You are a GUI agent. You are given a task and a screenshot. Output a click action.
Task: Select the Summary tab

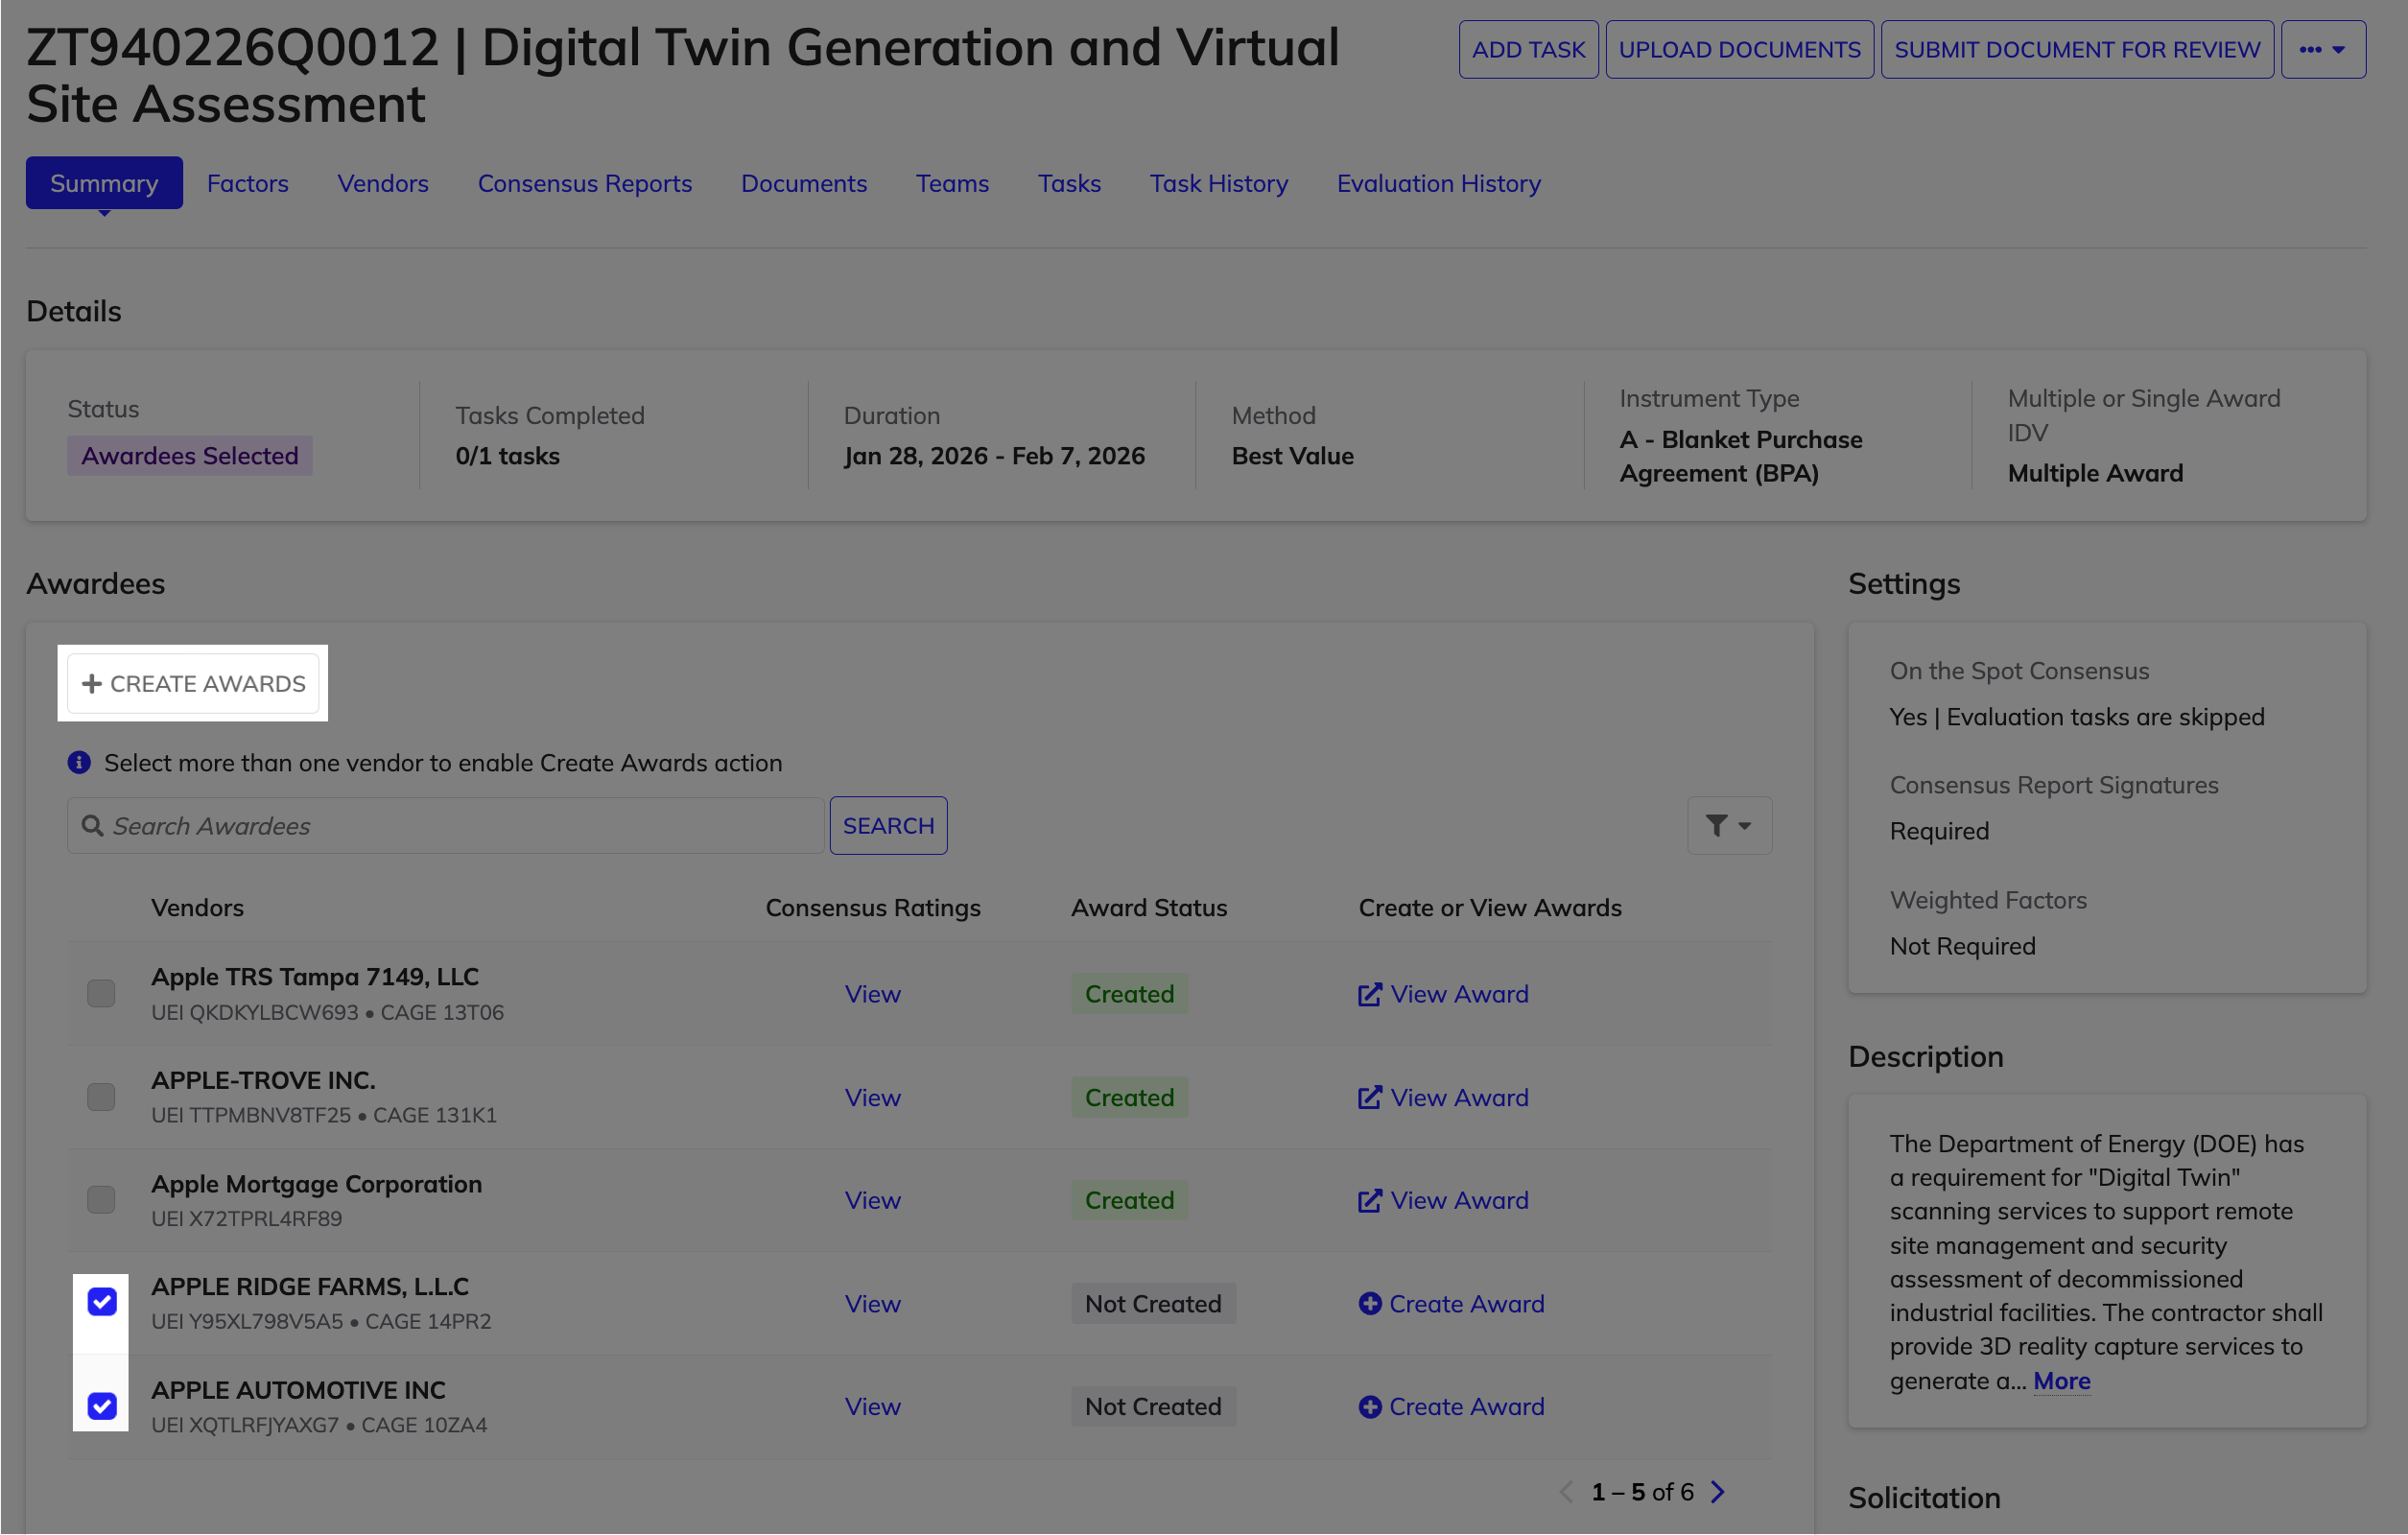point(104,183)
